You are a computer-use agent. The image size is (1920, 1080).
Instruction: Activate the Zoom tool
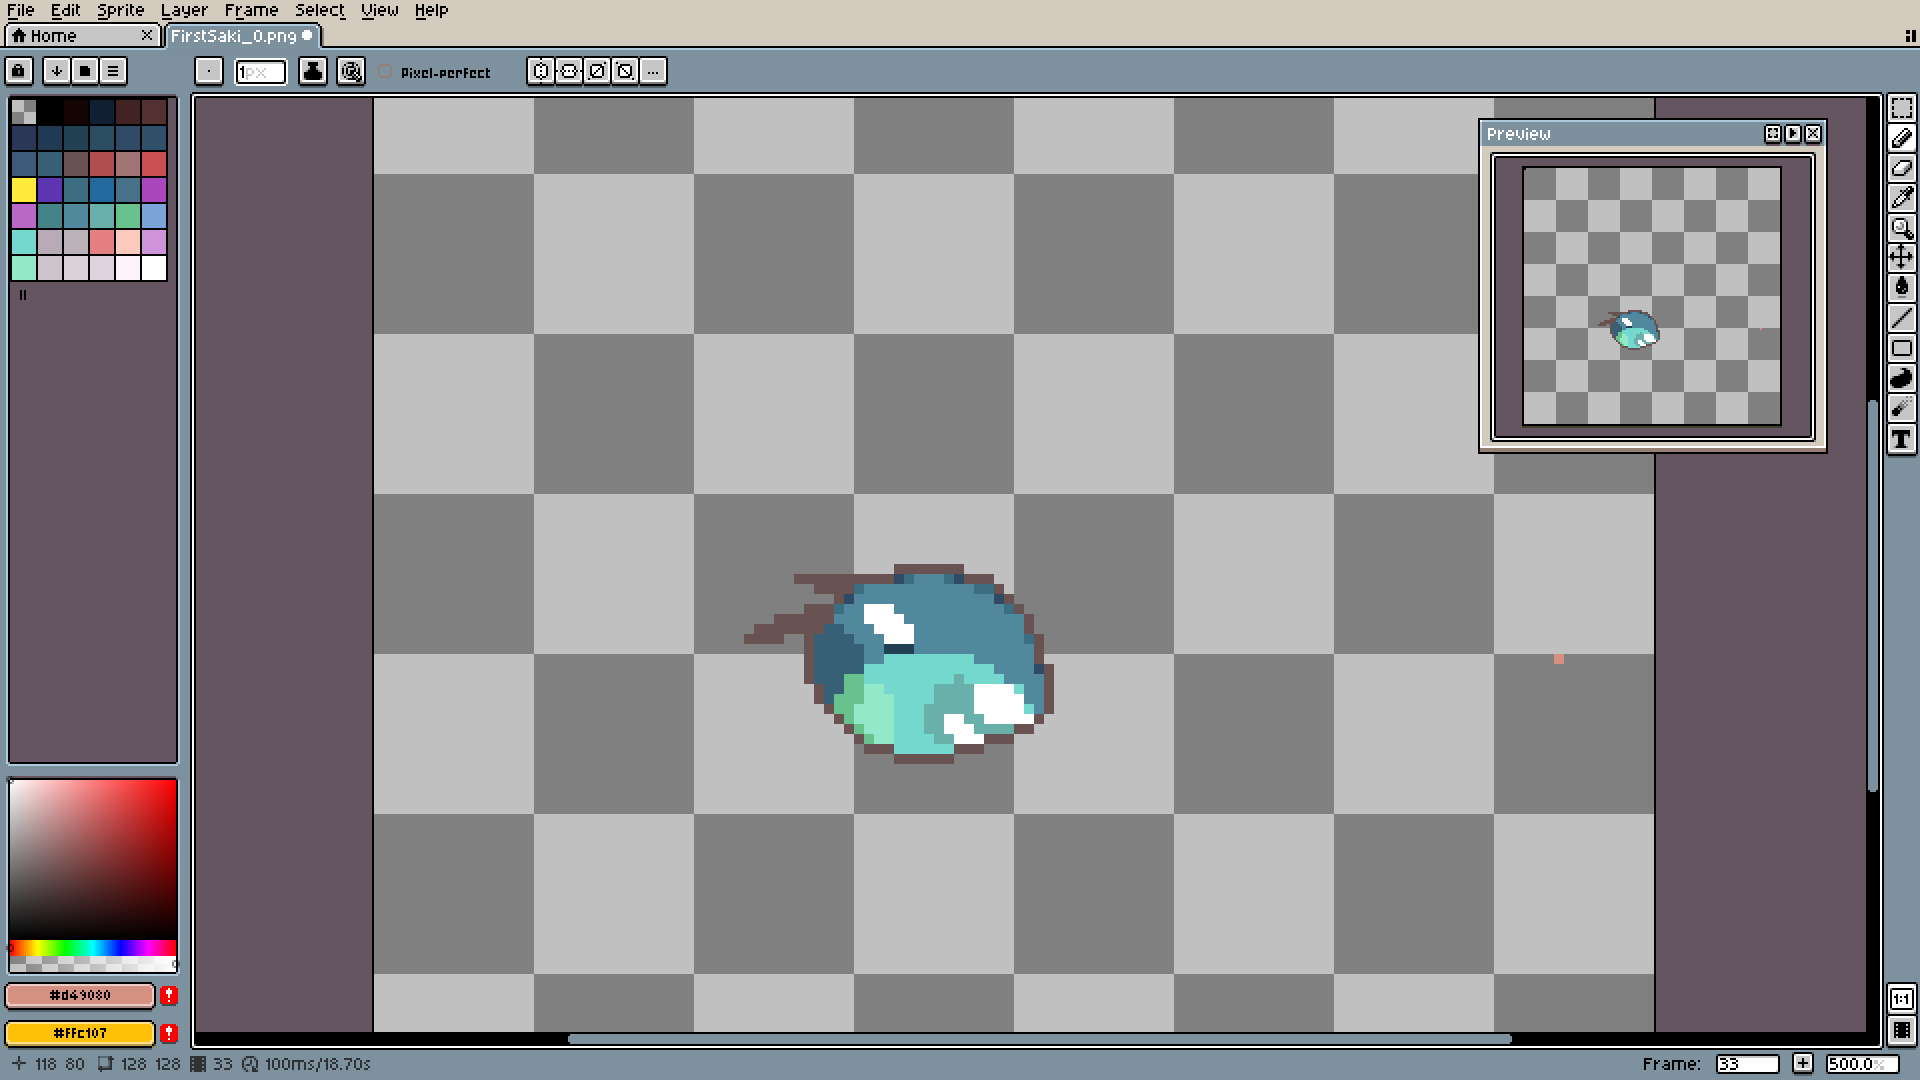click(x=1901, y=228)
